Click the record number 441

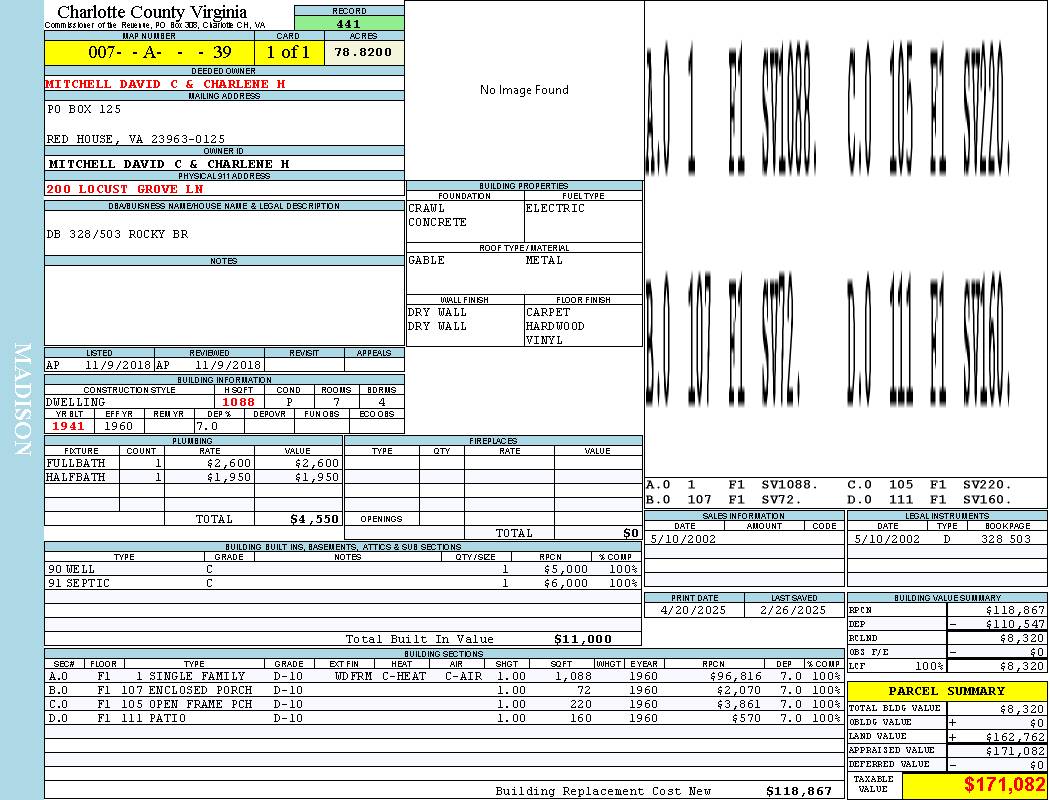[x=349, y=23]
